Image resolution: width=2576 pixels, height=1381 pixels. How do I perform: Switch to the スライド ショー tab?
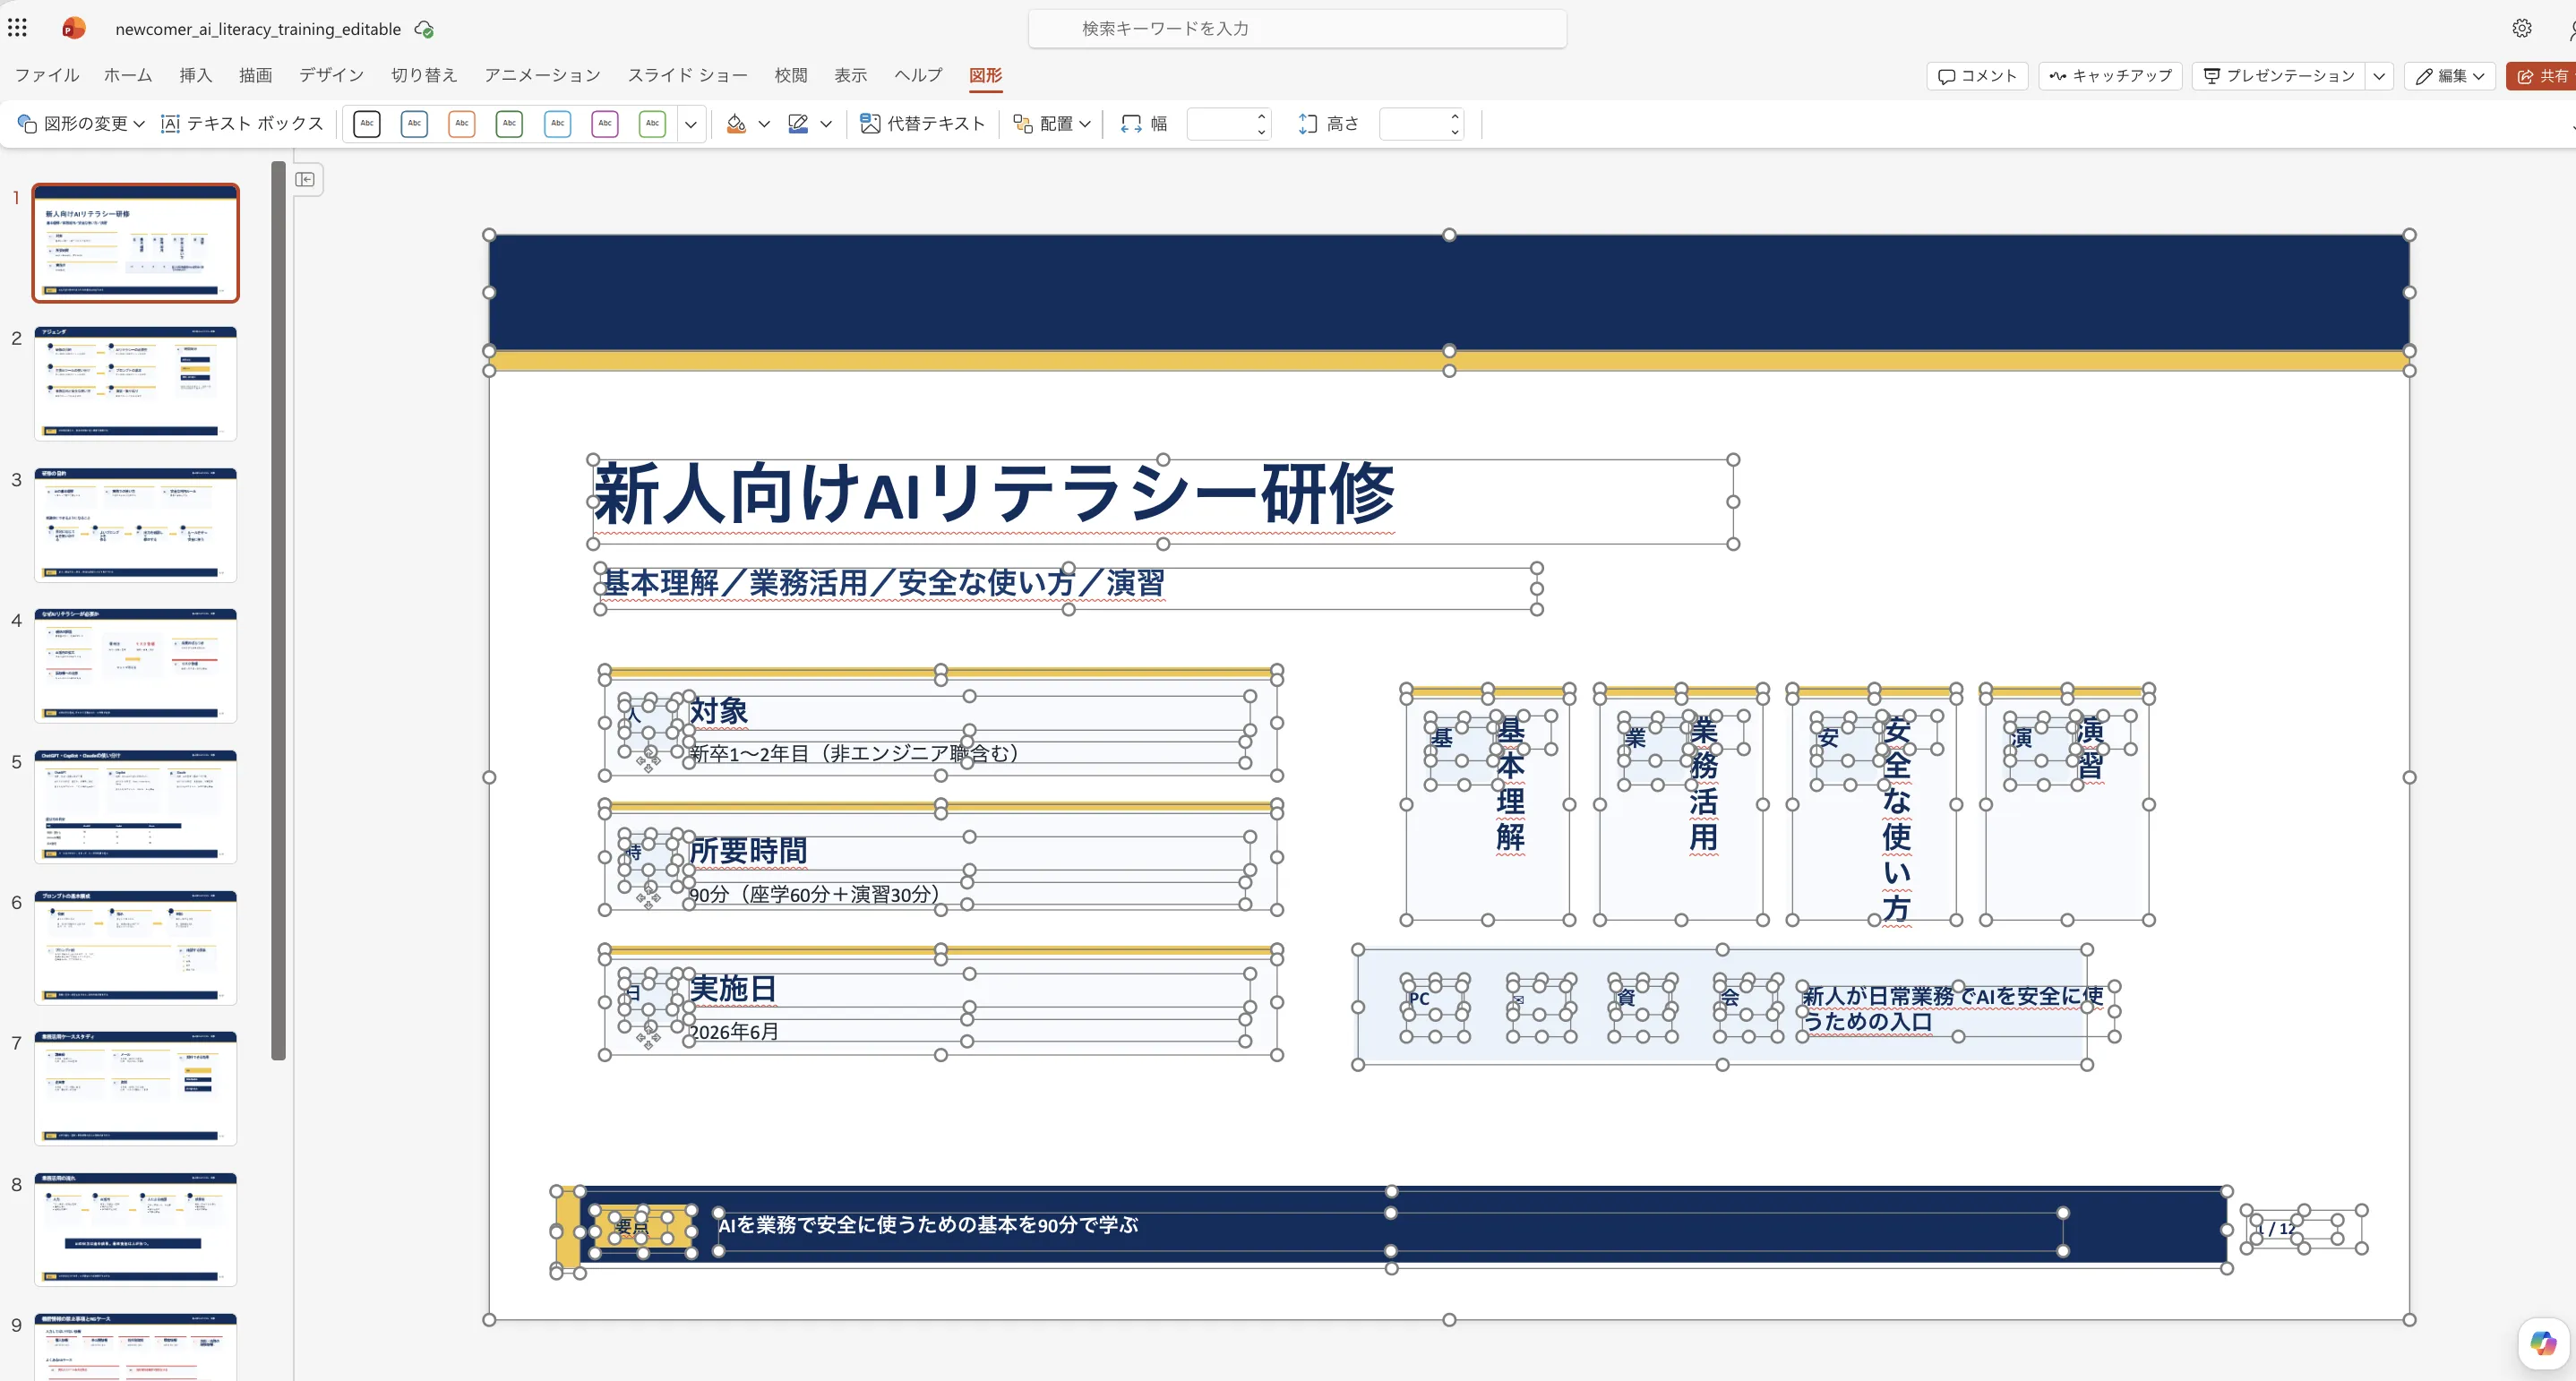688,75
